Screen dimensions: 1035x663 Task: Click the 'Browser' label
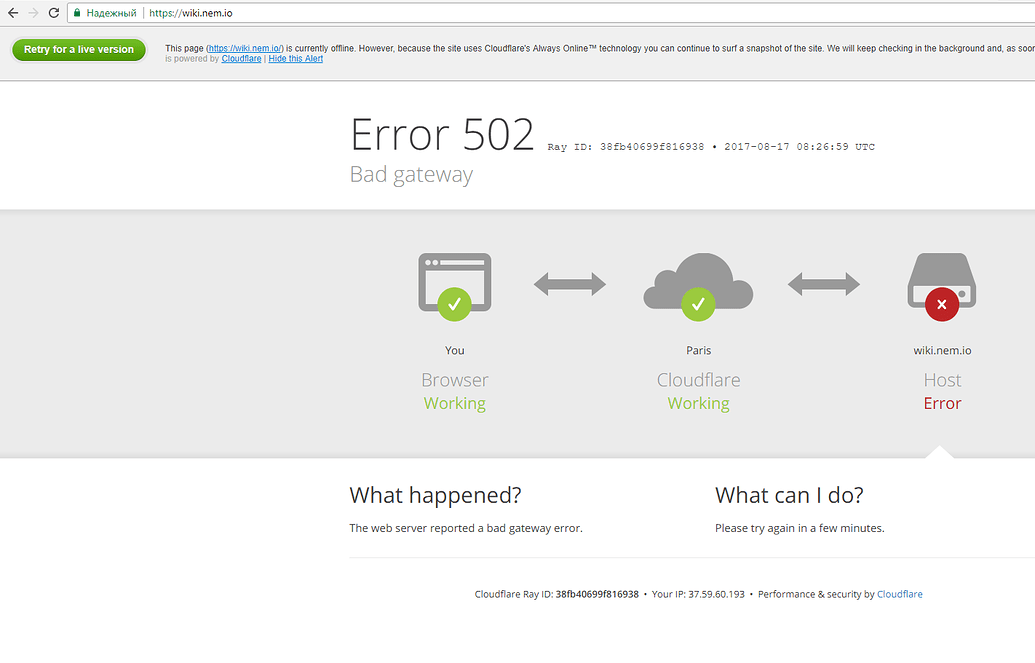pos(455,380)
